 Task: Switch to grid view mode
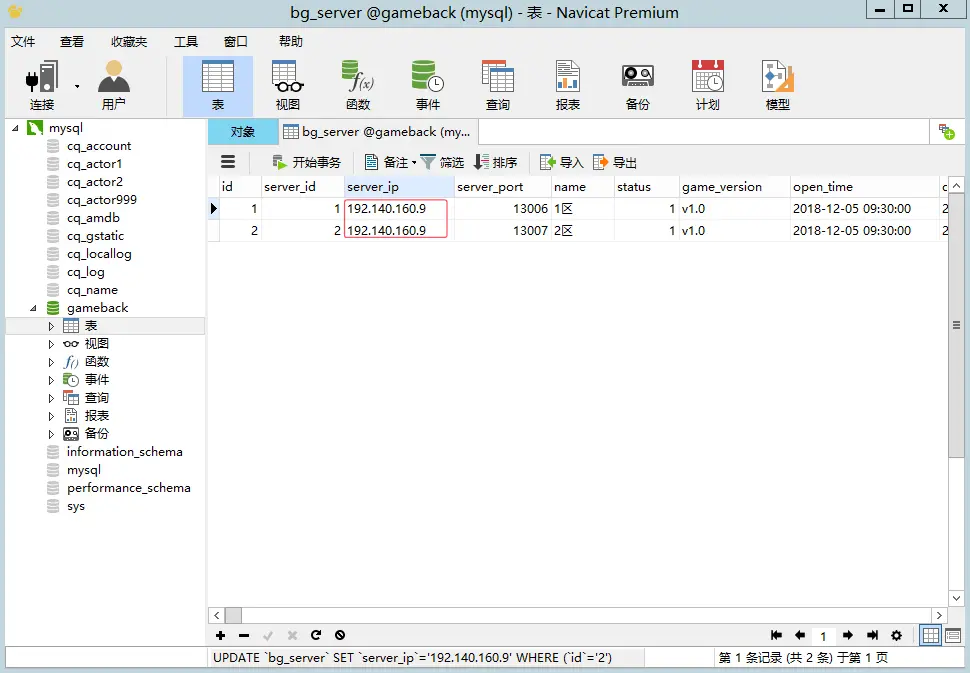click(x=930, y=635)
